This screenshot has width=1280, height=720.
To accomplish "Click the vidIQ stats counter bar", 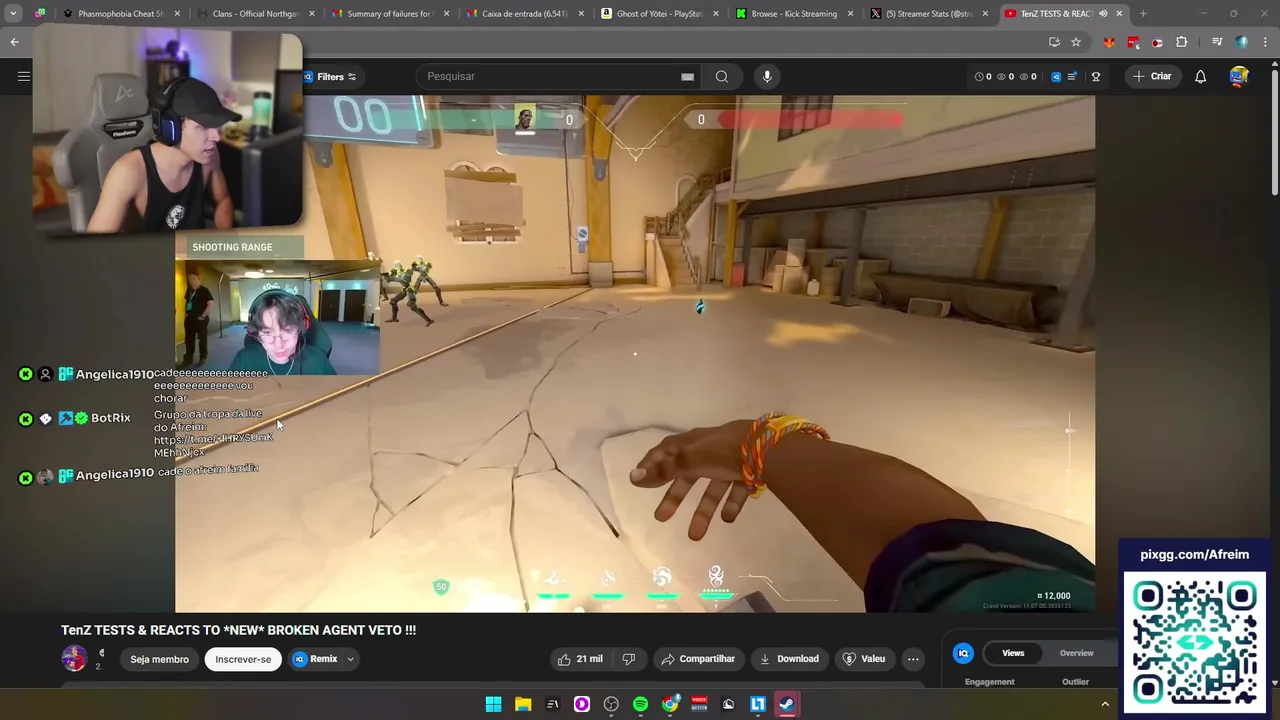I will coord(1006,76).
